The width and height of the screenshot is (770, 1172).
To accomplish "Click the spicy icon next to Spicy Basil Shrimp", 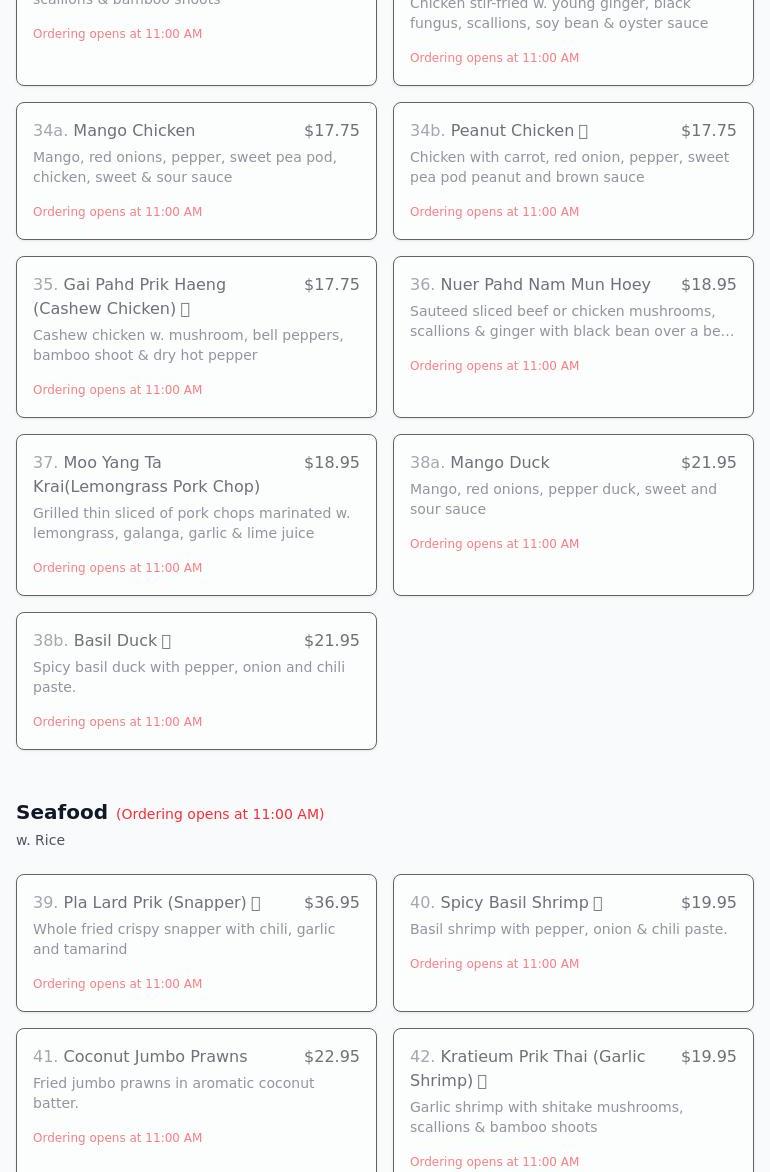I will coord(597,903).
